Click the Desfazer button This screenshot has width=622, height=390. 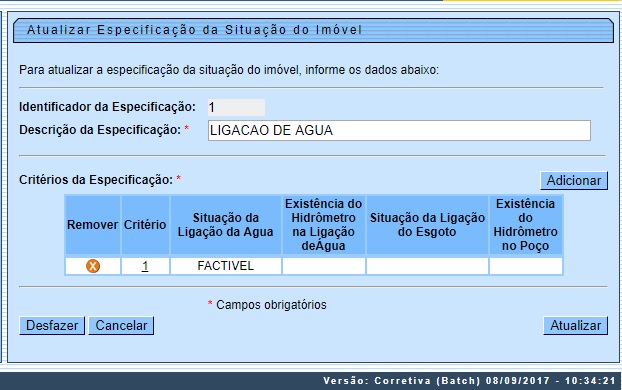point(52,325)
